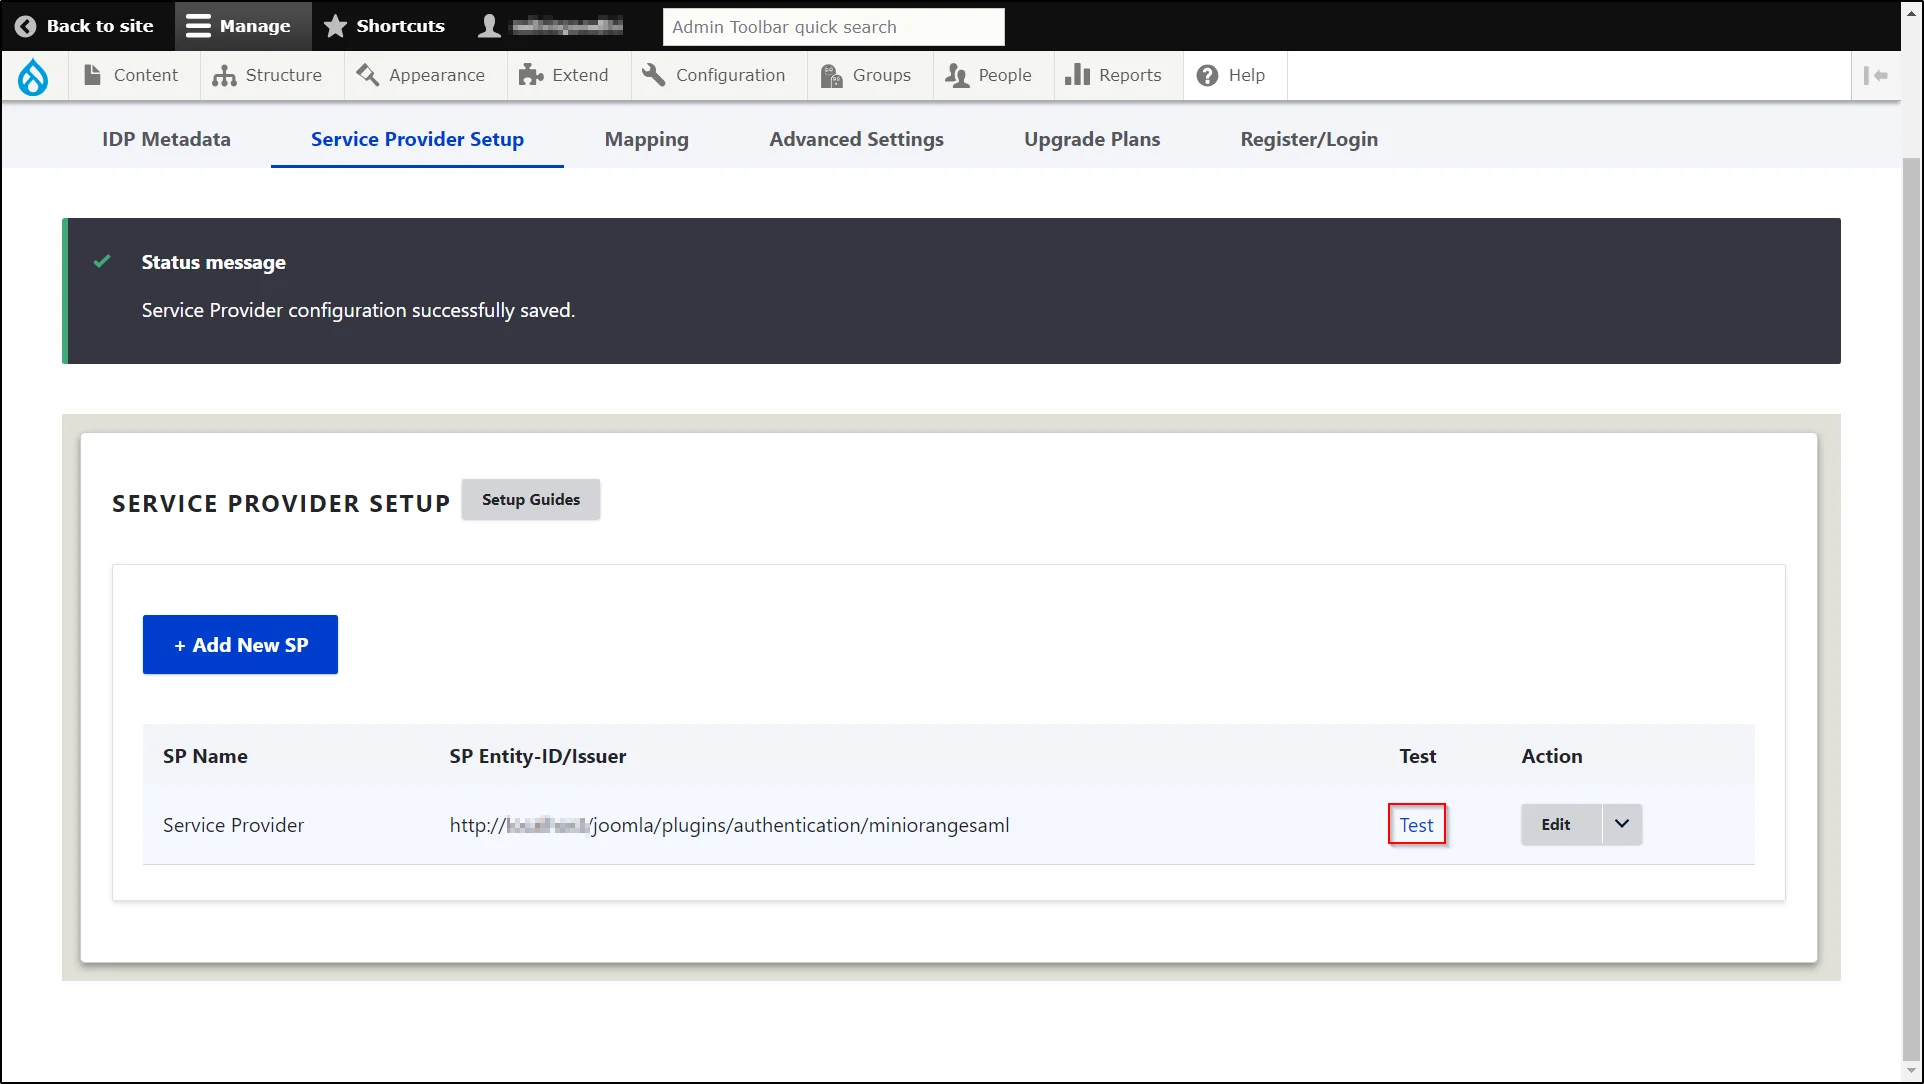1924x1084 pixels.
Task: Click the Drupal home icon
Action: (x=33, y=74)
